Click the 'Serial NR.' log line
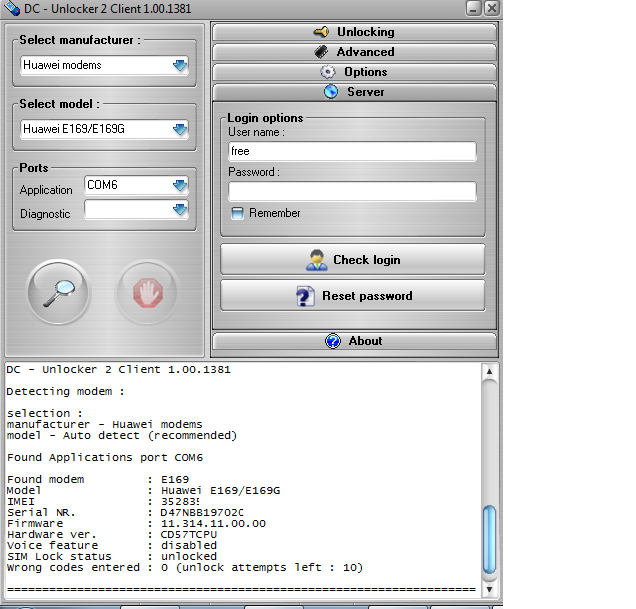This screenshot has width=636, height=609. (125, 512)
